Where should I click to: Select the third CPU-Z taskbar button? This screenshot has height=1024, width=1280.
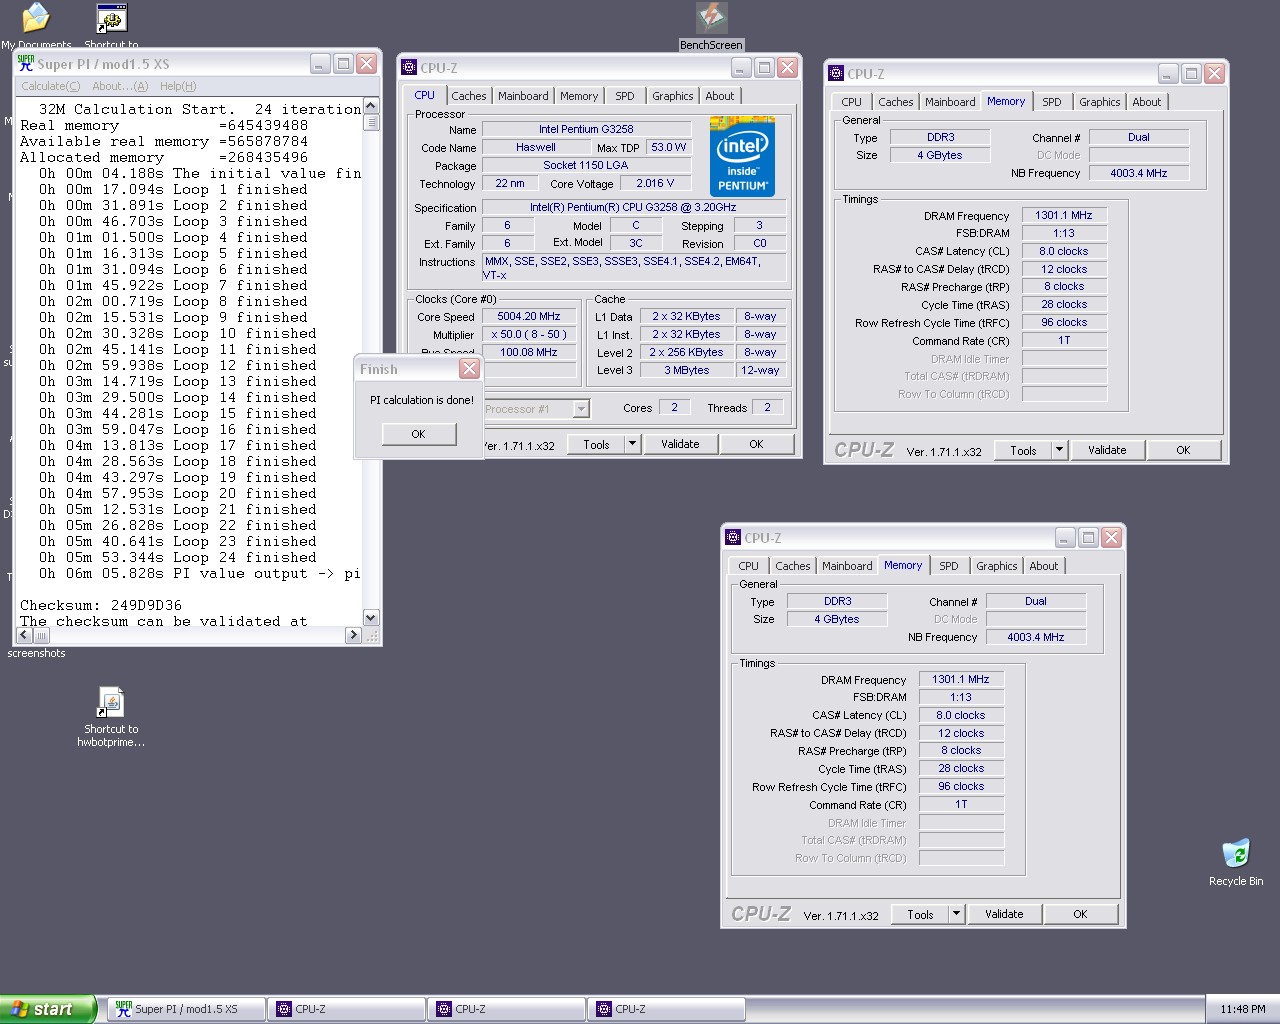click(667, 1009)
